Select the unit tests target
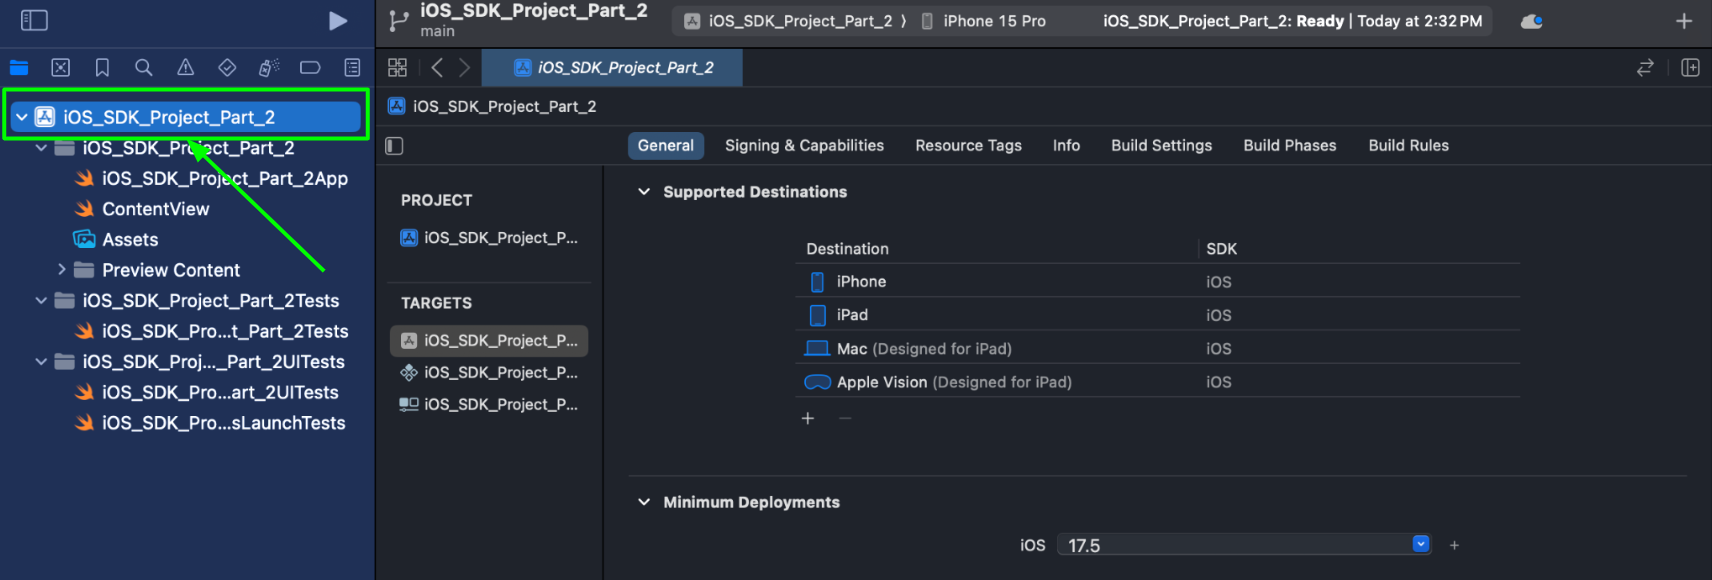The image size is (1712, 580). pos(489,373)
